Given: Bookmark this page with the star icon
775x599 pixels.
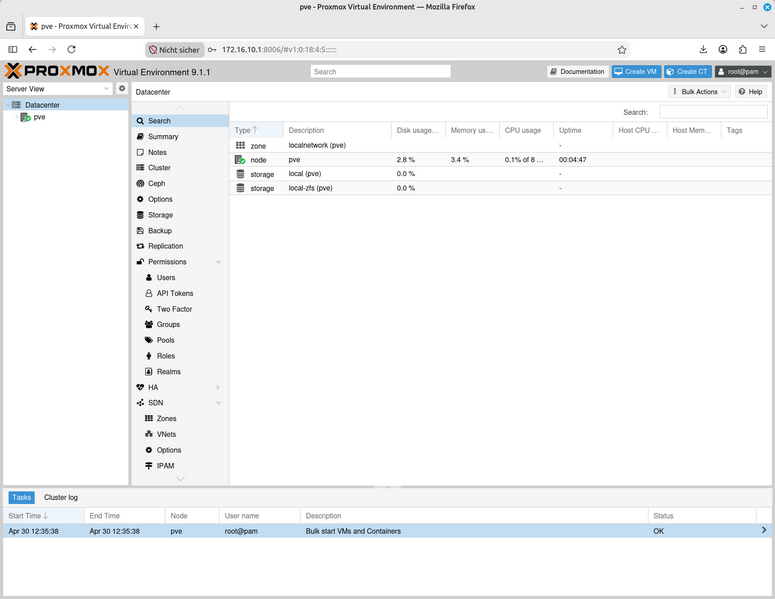Looking at the screenshot, I should pos(622,49).
